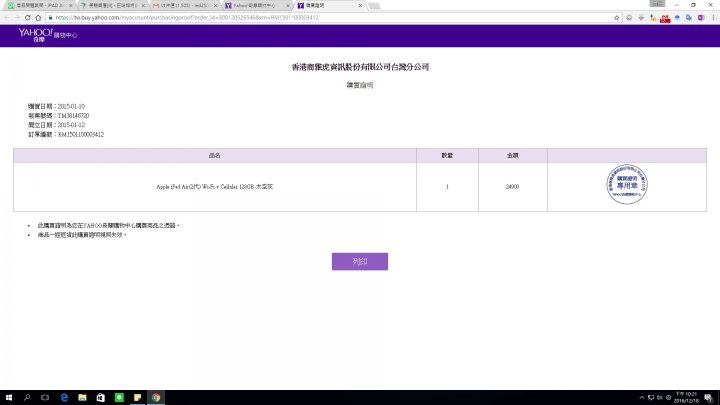Screen dimensions: 720x405
Task: Reload the page with the refresh icon
Action: [28, 17]
